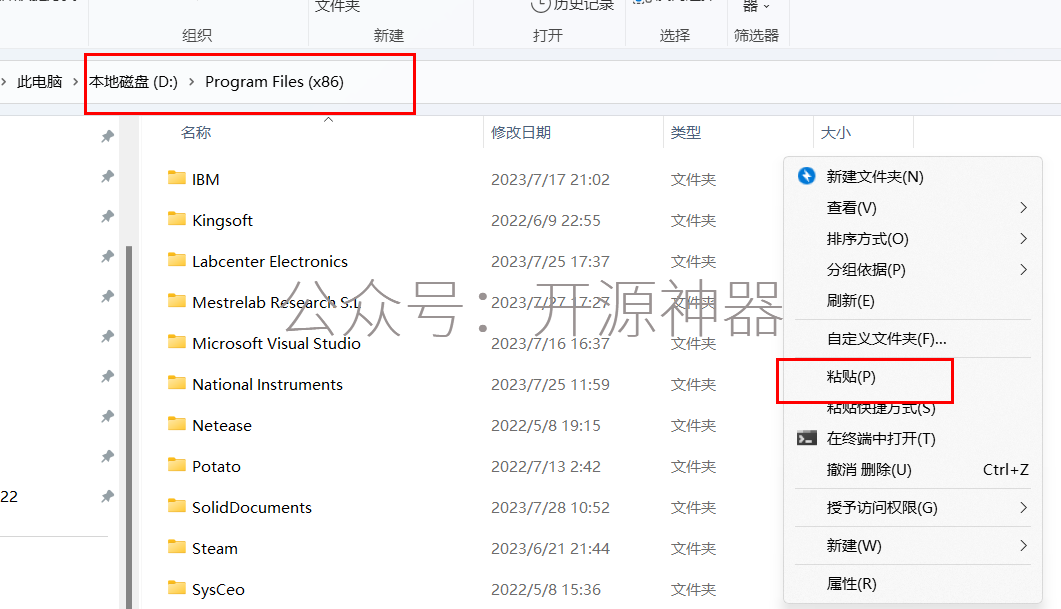This screenshot has width=1061, height=609.
Task: Click the 此电脑 breadcrumb
Action: (39, 82)
